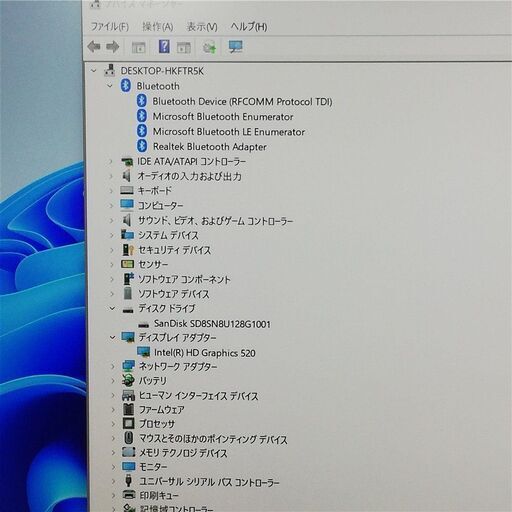The image size is (512, 512).
Task: Expand the プロセッサ category
Action: [x=113, y=424]
